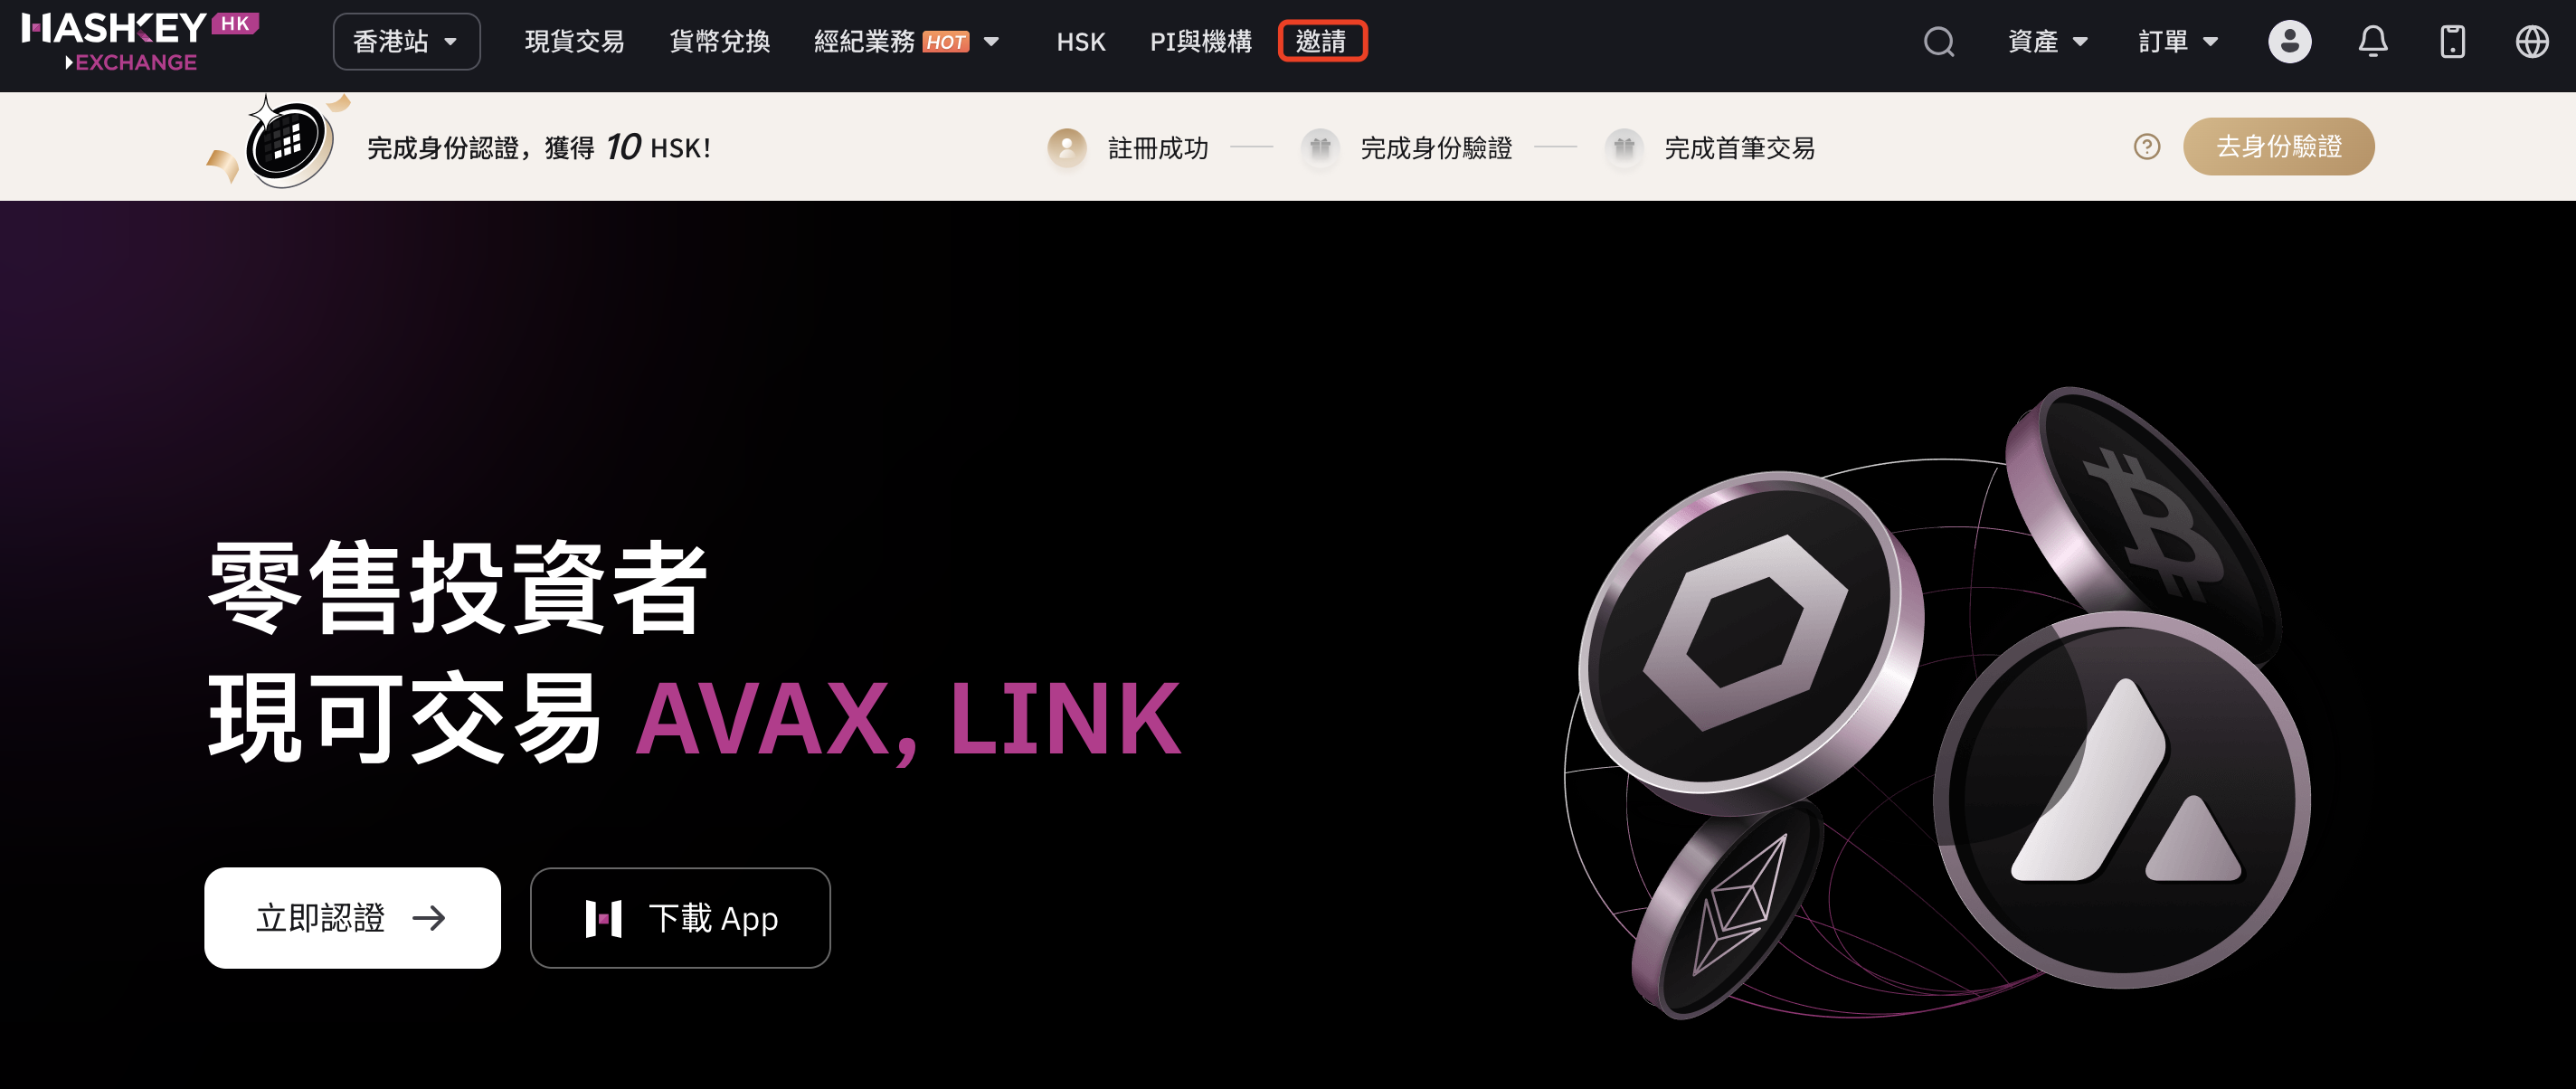Click the 立即認證 button
Viewport: 2576px width, 1089px height.
pos(352,917)
